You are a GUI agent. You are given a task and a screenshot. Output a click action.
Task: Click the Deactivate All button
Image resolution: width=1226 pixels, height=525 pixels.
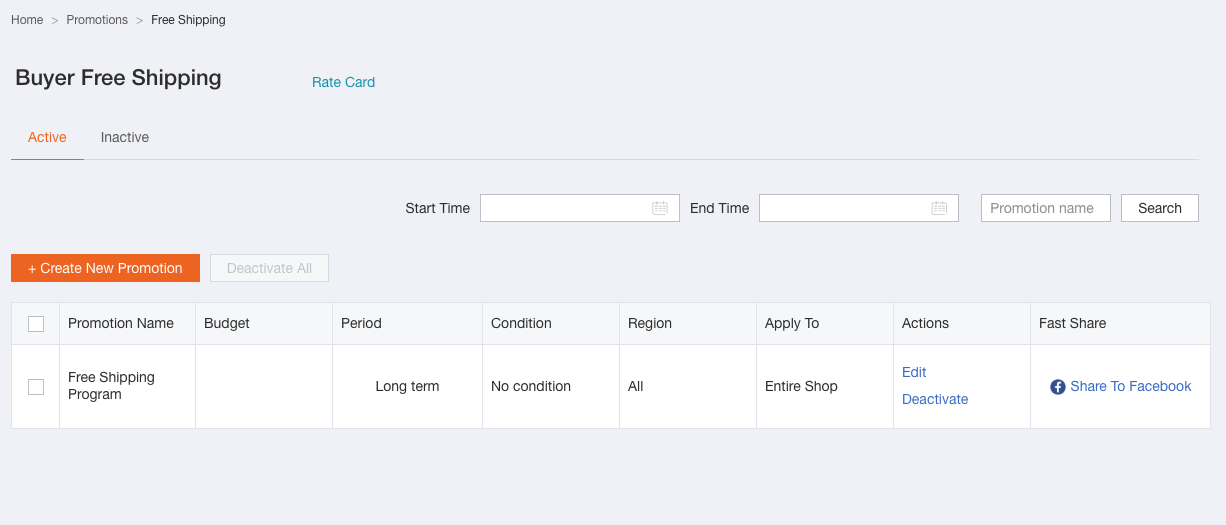(269, 268)
